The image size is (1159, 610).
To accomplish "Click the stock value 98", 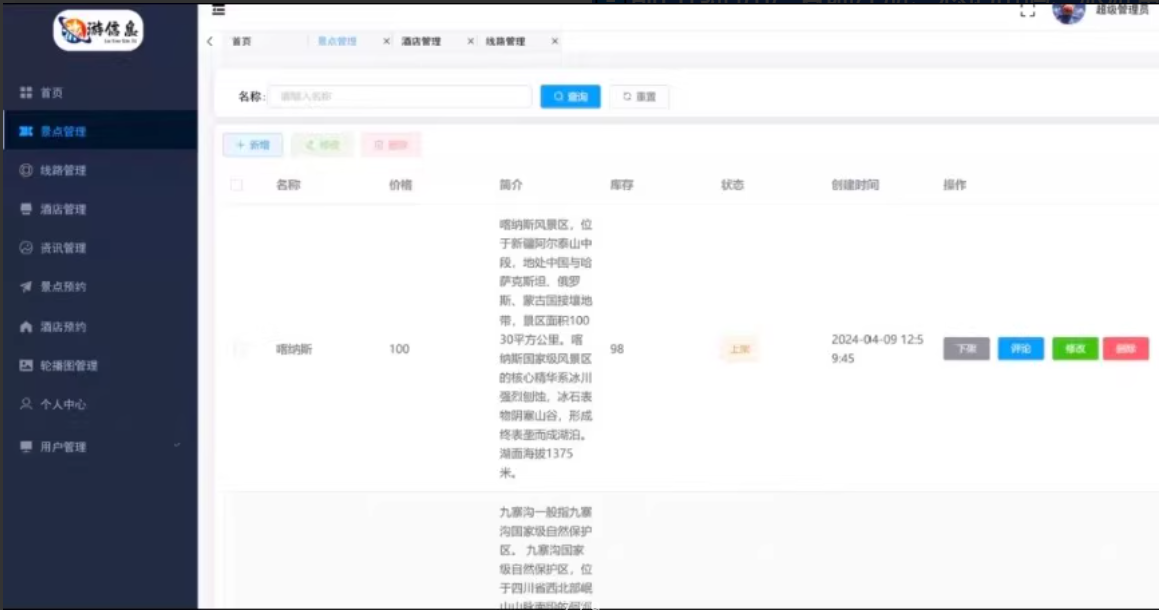I will click(x=617, y=349).
